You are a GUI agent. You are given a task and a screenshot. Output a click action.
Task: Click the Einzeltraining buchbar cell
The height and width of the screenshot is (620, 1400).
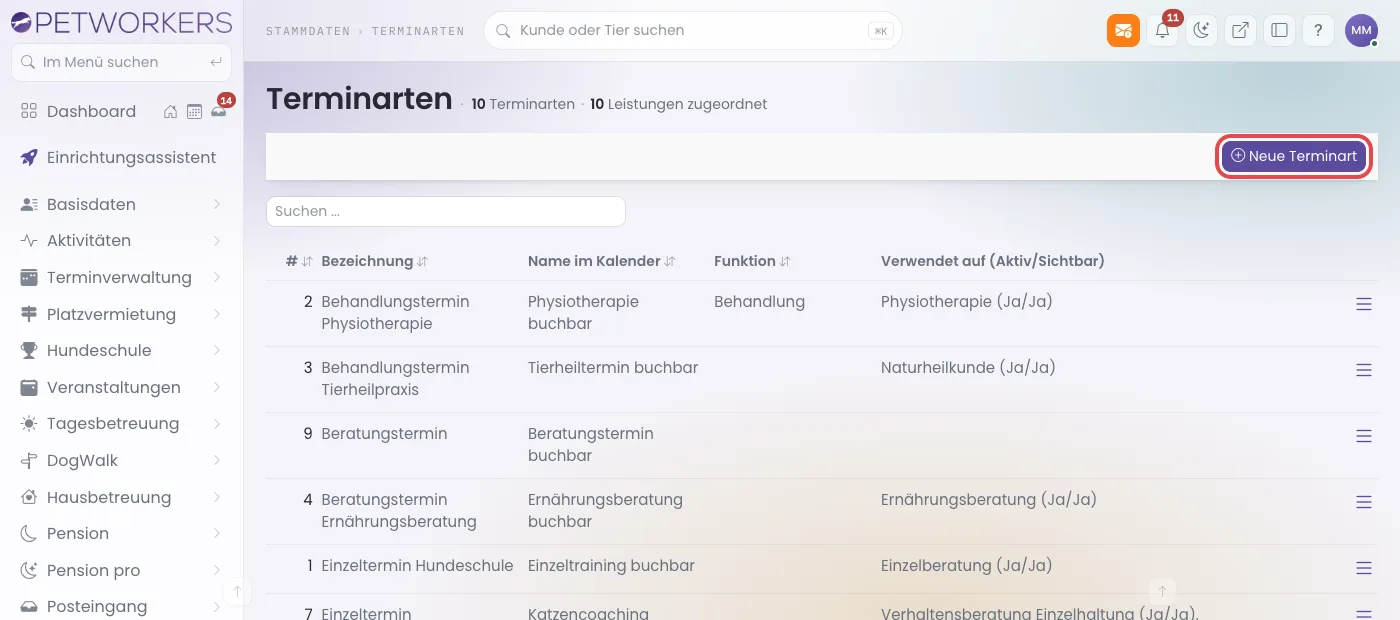[611, 565]
